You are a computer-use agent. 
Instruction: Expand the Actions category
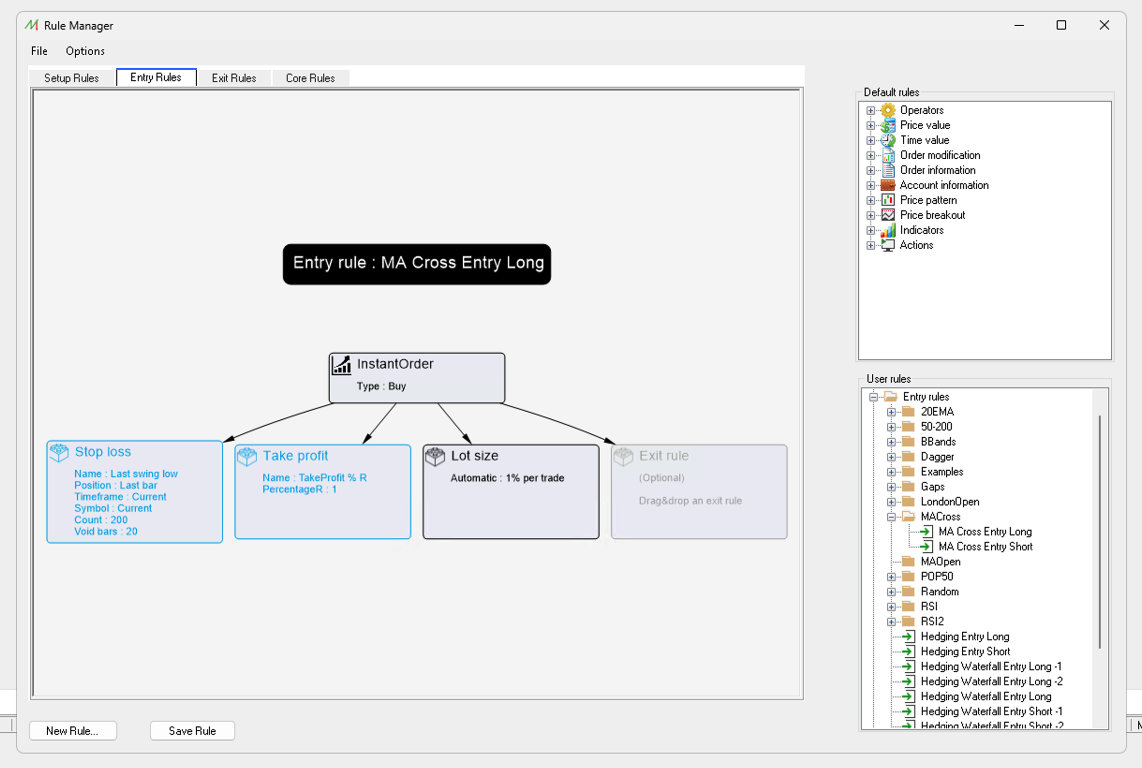point(871,245)
